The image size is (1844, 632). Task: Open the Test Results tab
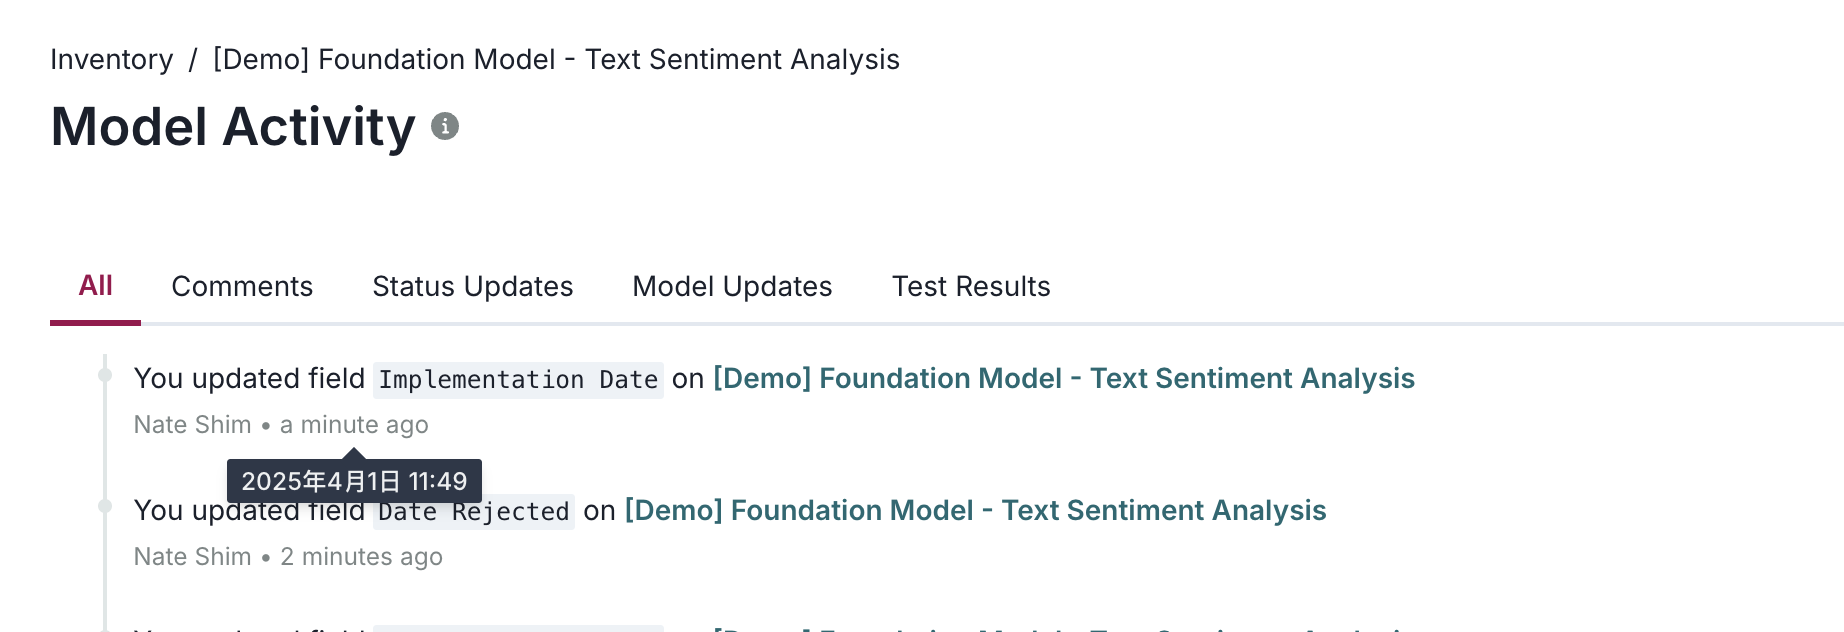coord(970,287)
